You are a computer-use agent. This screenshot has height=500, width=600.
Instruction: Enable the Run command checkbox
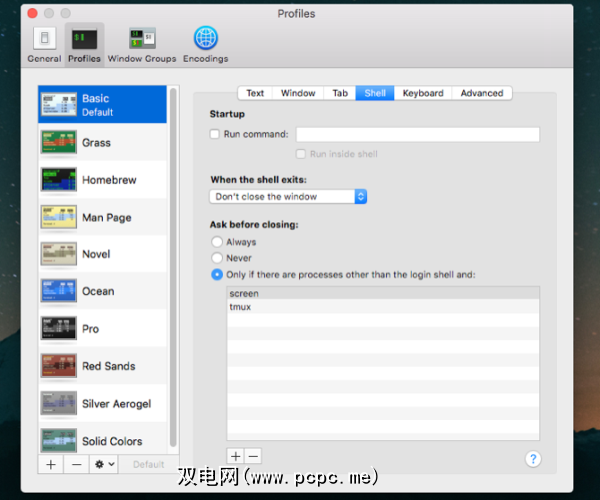click(x=215, y=134)
